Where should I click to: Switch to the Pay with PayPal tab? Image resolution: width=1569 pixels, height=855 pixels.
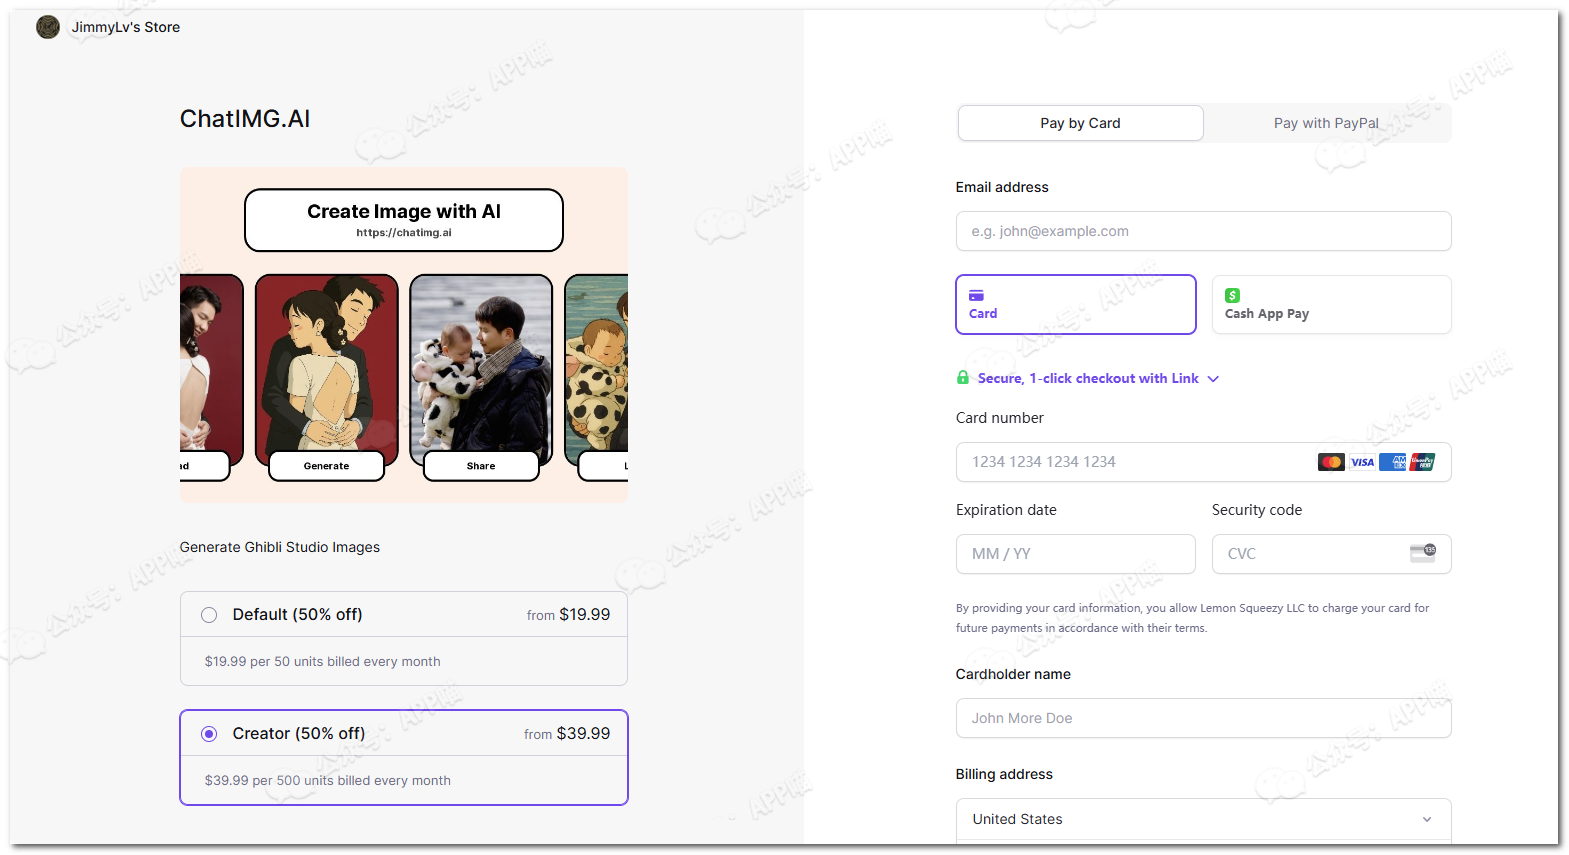coord(1326,123)
